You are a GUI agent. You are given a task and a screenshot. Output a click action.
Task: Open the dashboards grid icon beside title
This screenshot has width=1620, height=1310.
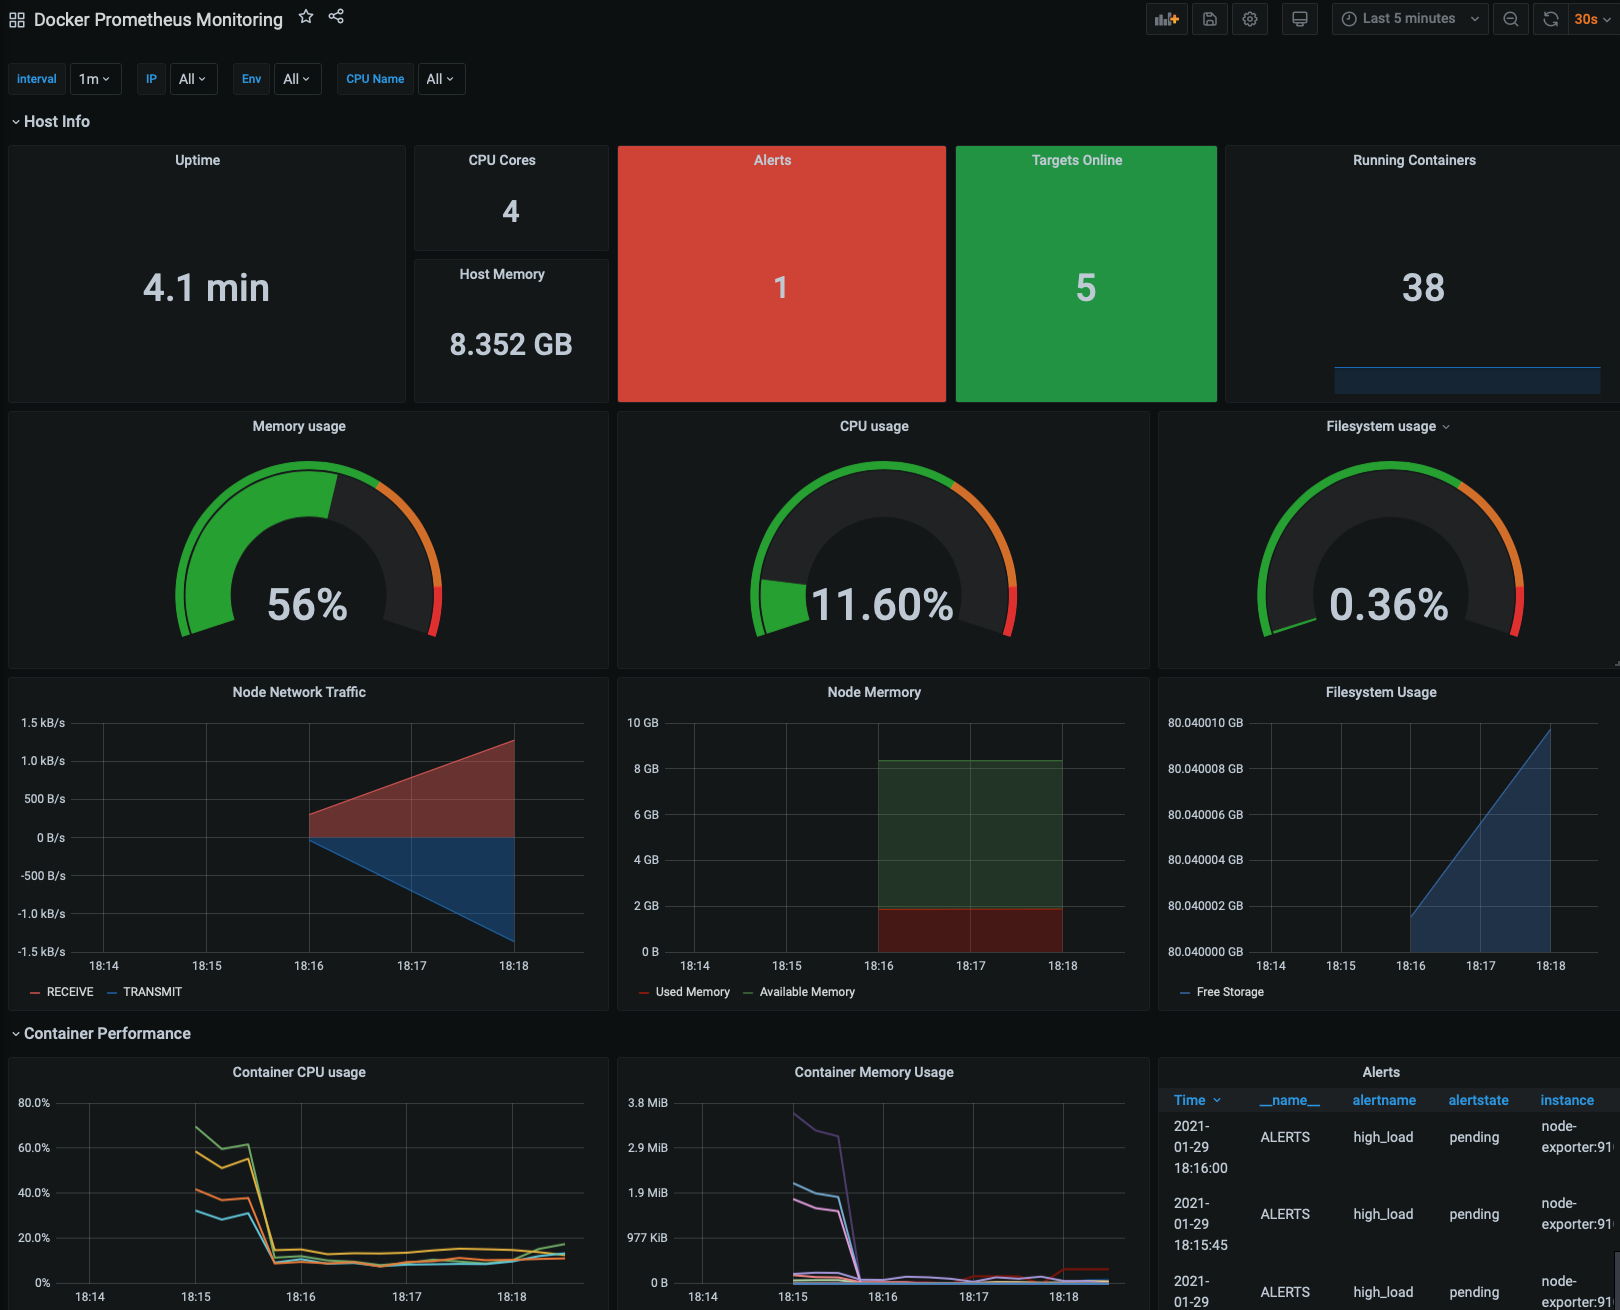(x=17, y=20)
